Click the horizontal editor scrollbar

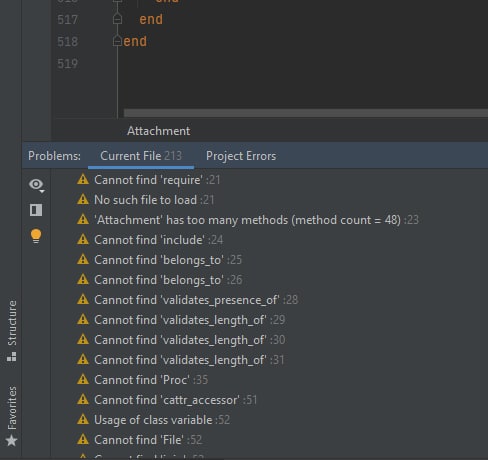pos(306,113)
